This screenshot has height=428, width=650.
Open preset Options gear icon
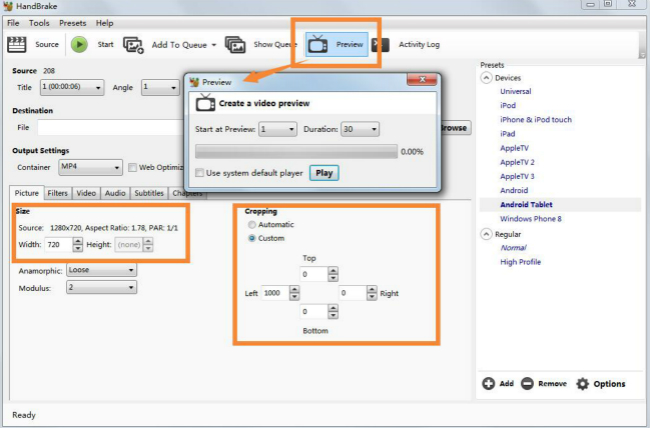[582, 384]
